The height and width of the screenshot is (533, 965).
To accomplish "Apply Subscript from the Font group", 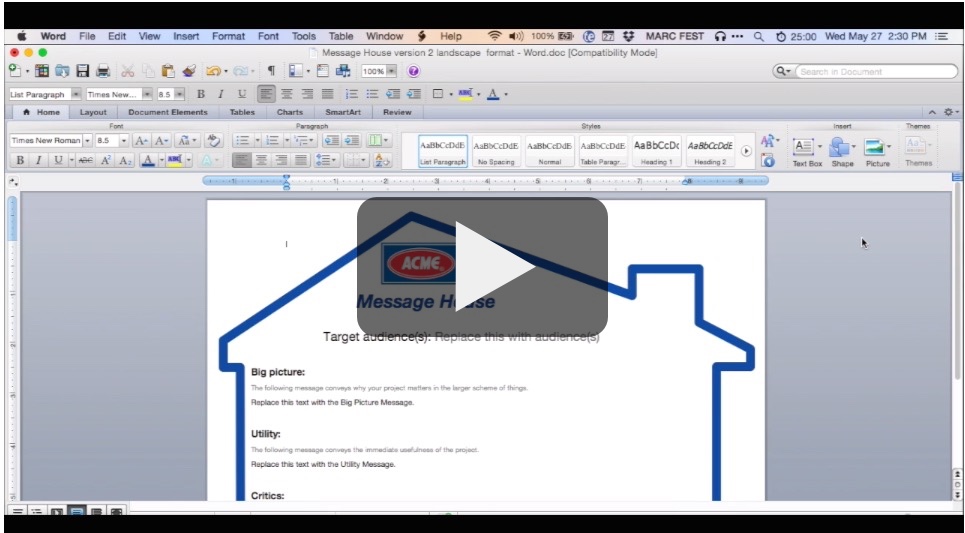I will click(x=125, y=161).
